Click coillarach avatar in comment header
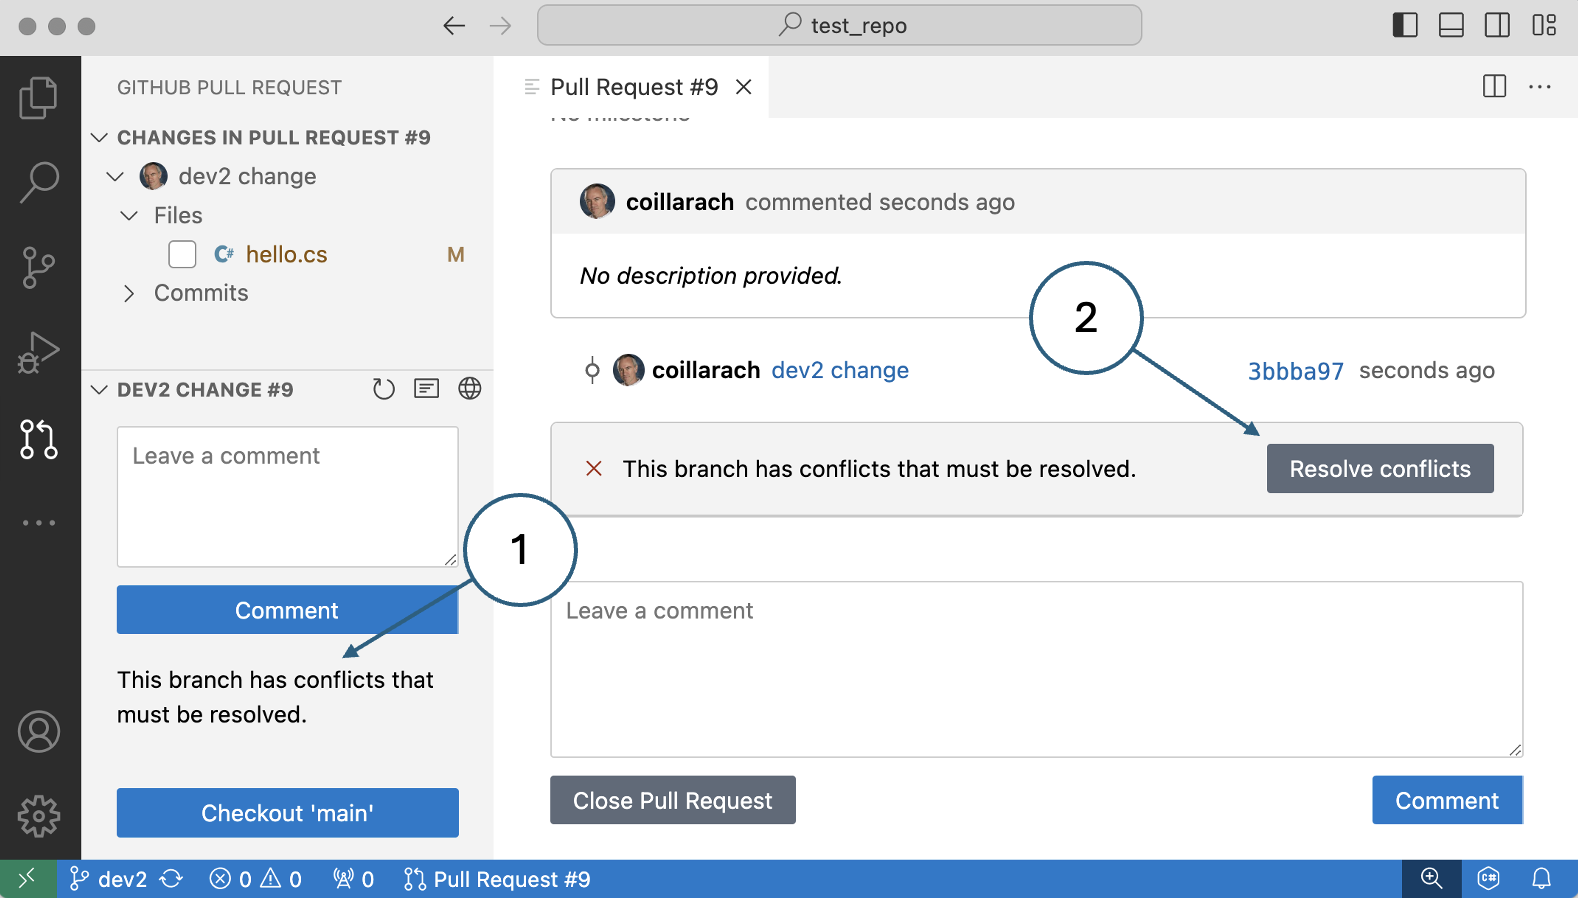Screen dimensions: 1578x898 click(597, 201)
